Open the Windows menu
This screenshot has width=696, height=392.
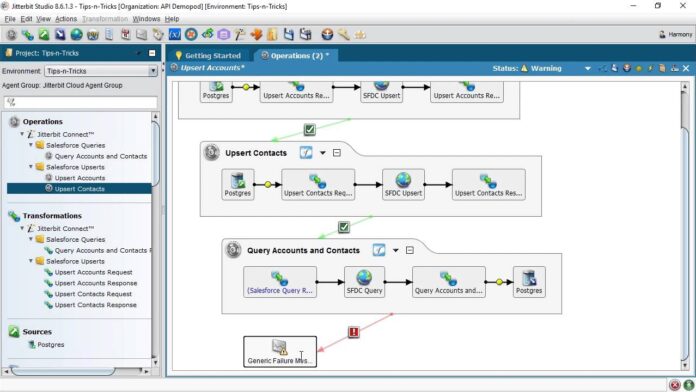pyautogui.click(x=146, y=19)
